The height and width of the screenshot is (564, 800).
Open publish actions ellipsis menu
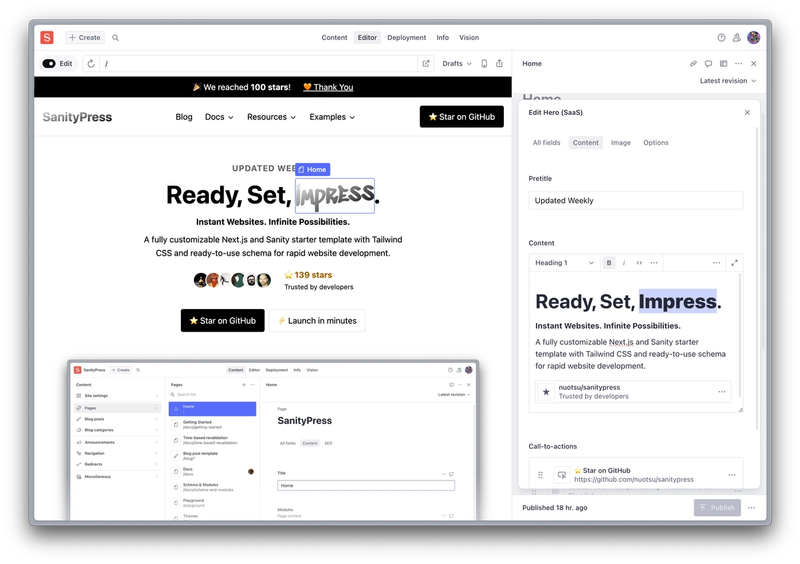pyautogui.click(x=752, y=508)
